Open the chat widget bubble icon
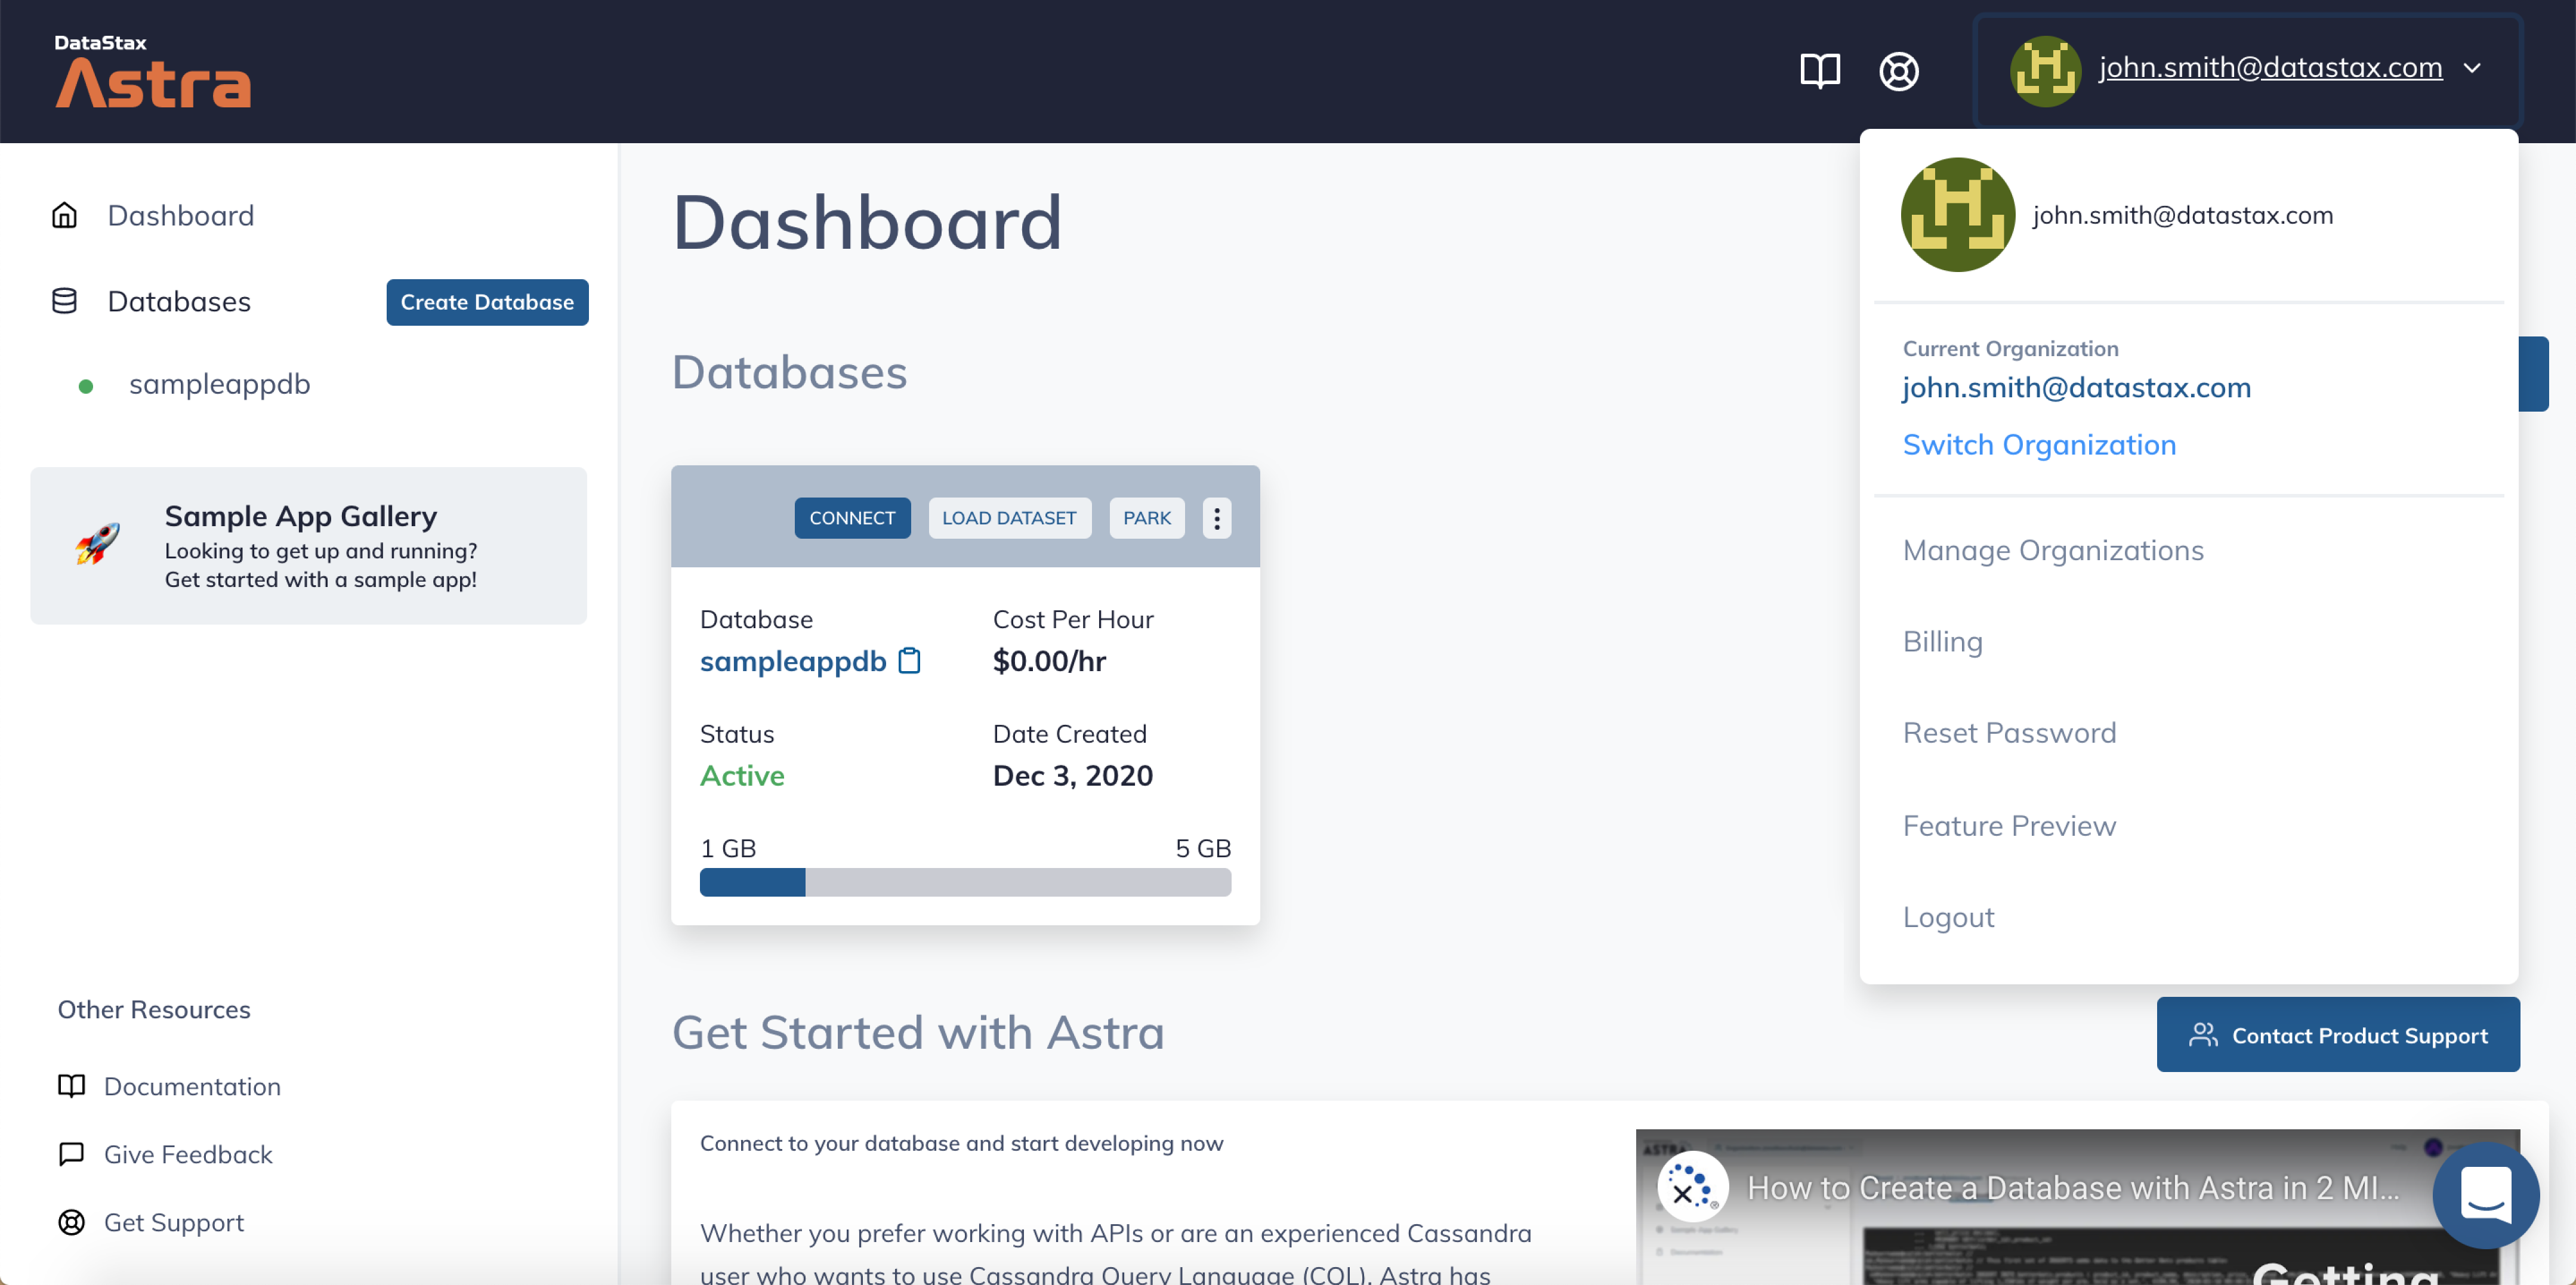Screen dimensions: 2576x1285 [2485, 1194]
